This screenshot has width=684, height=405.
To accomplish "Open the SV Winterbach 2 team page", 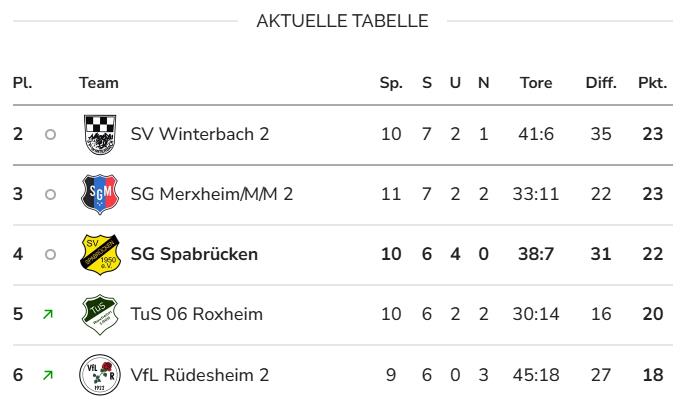I will 200,134.
